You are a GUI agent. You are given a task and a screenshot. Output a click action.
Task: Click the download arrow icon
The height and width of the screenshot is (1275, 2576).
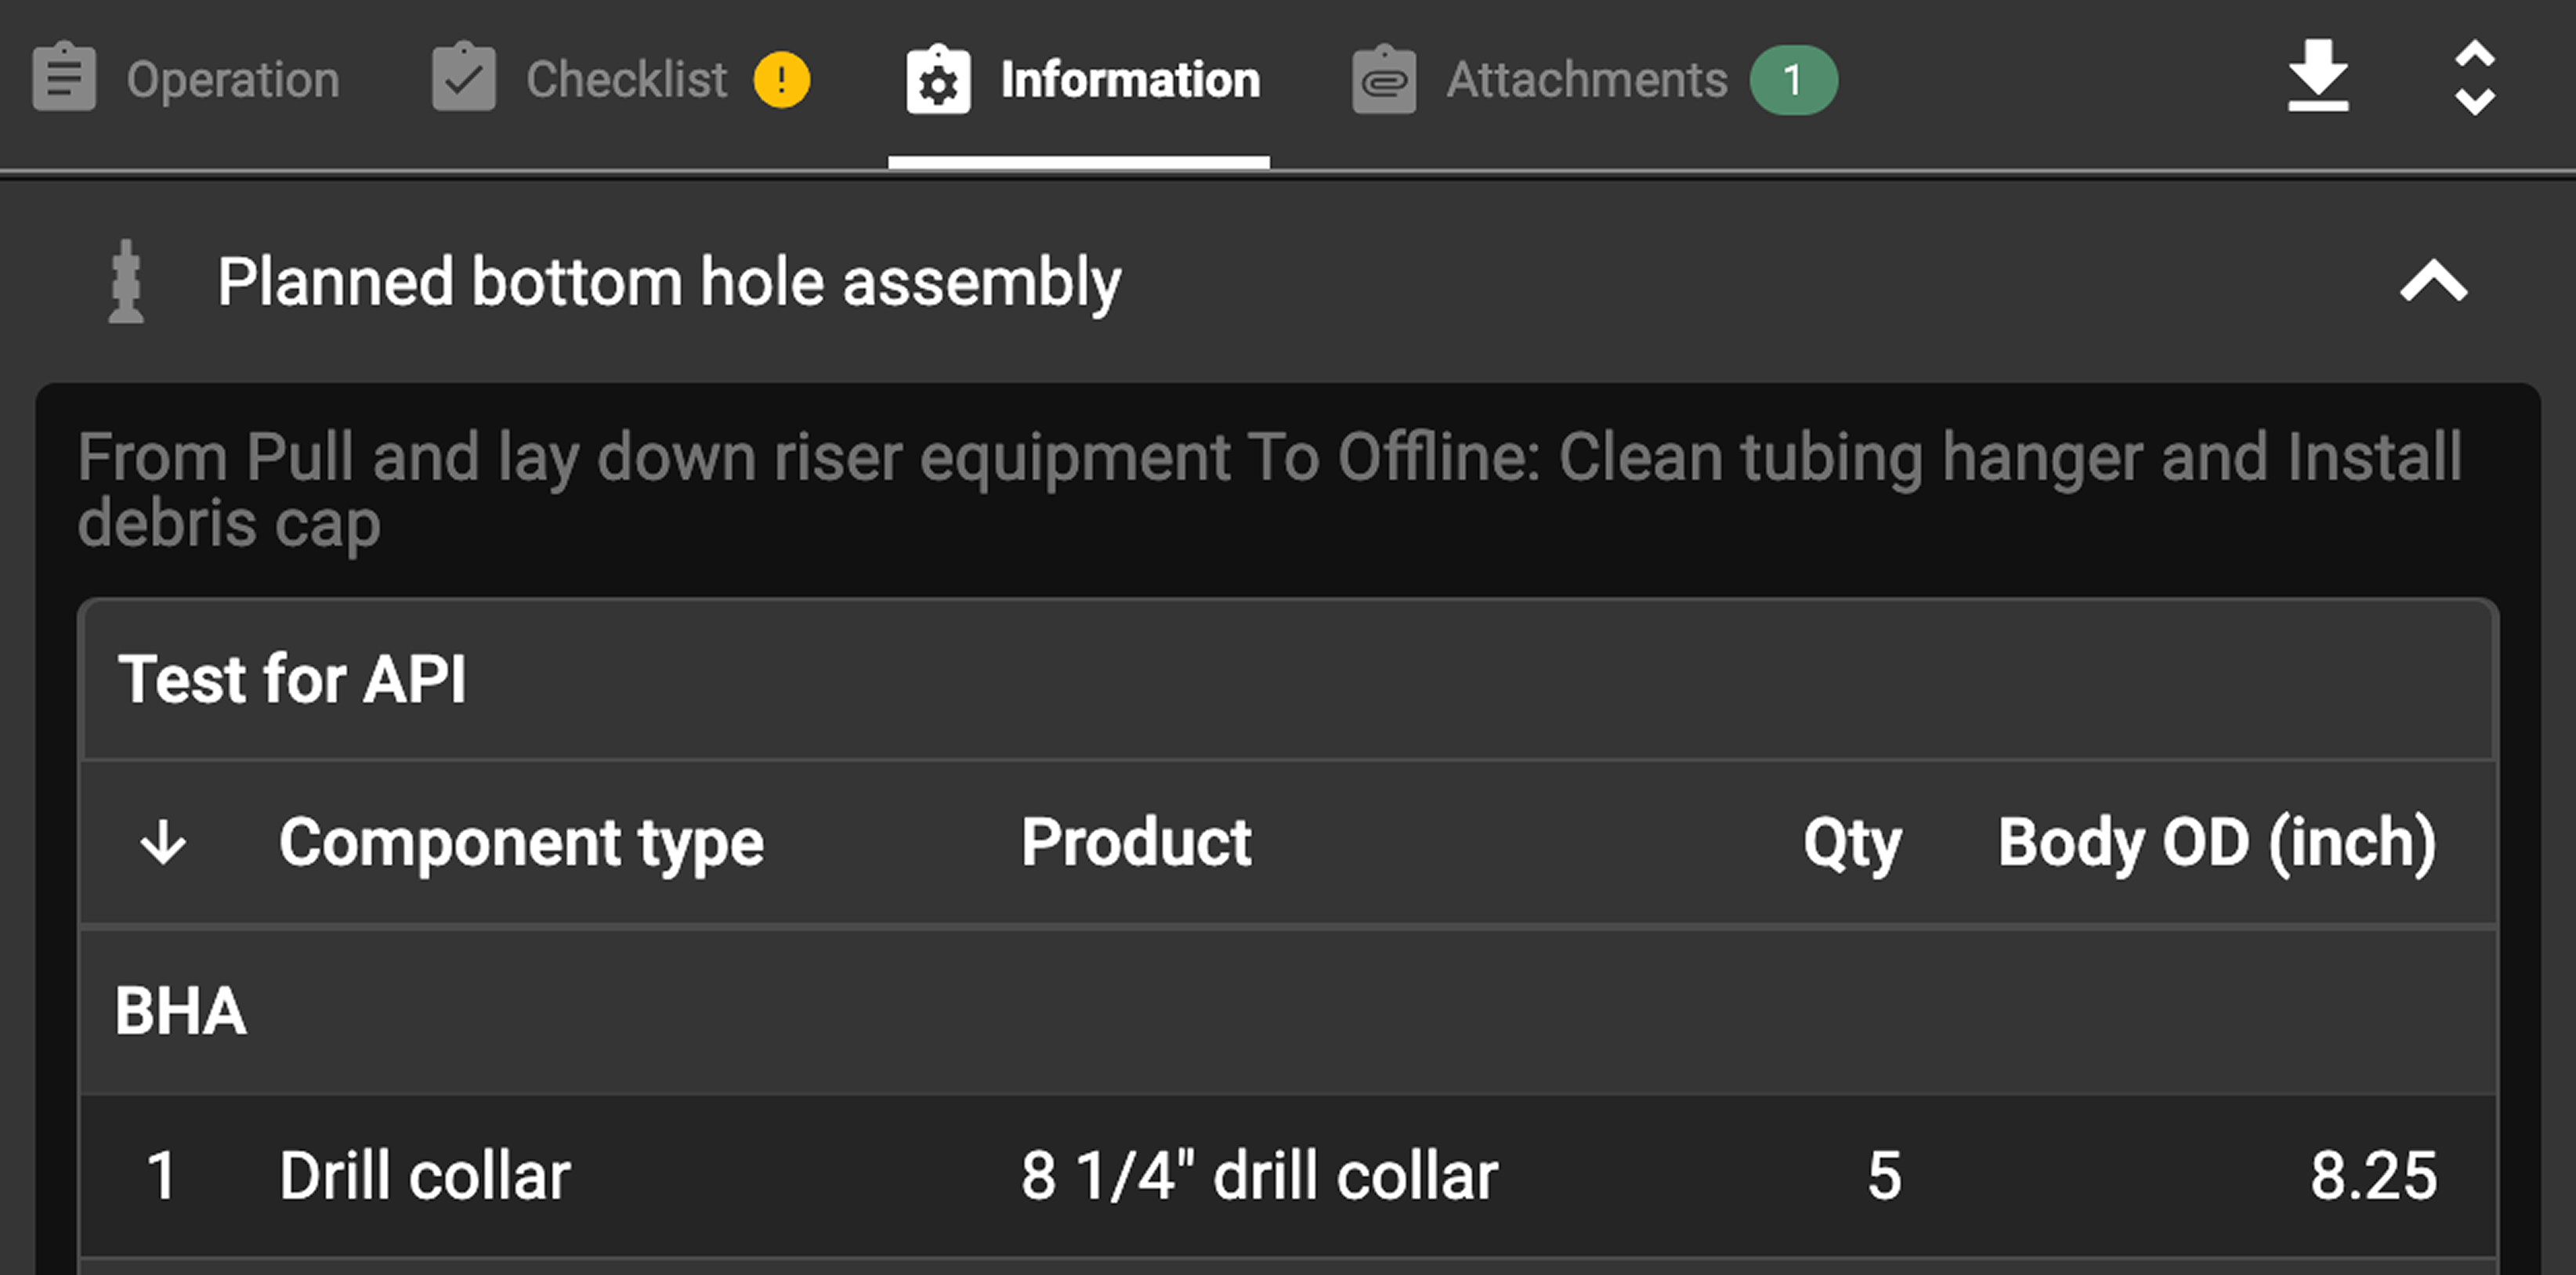click(x=2317, y=76)
